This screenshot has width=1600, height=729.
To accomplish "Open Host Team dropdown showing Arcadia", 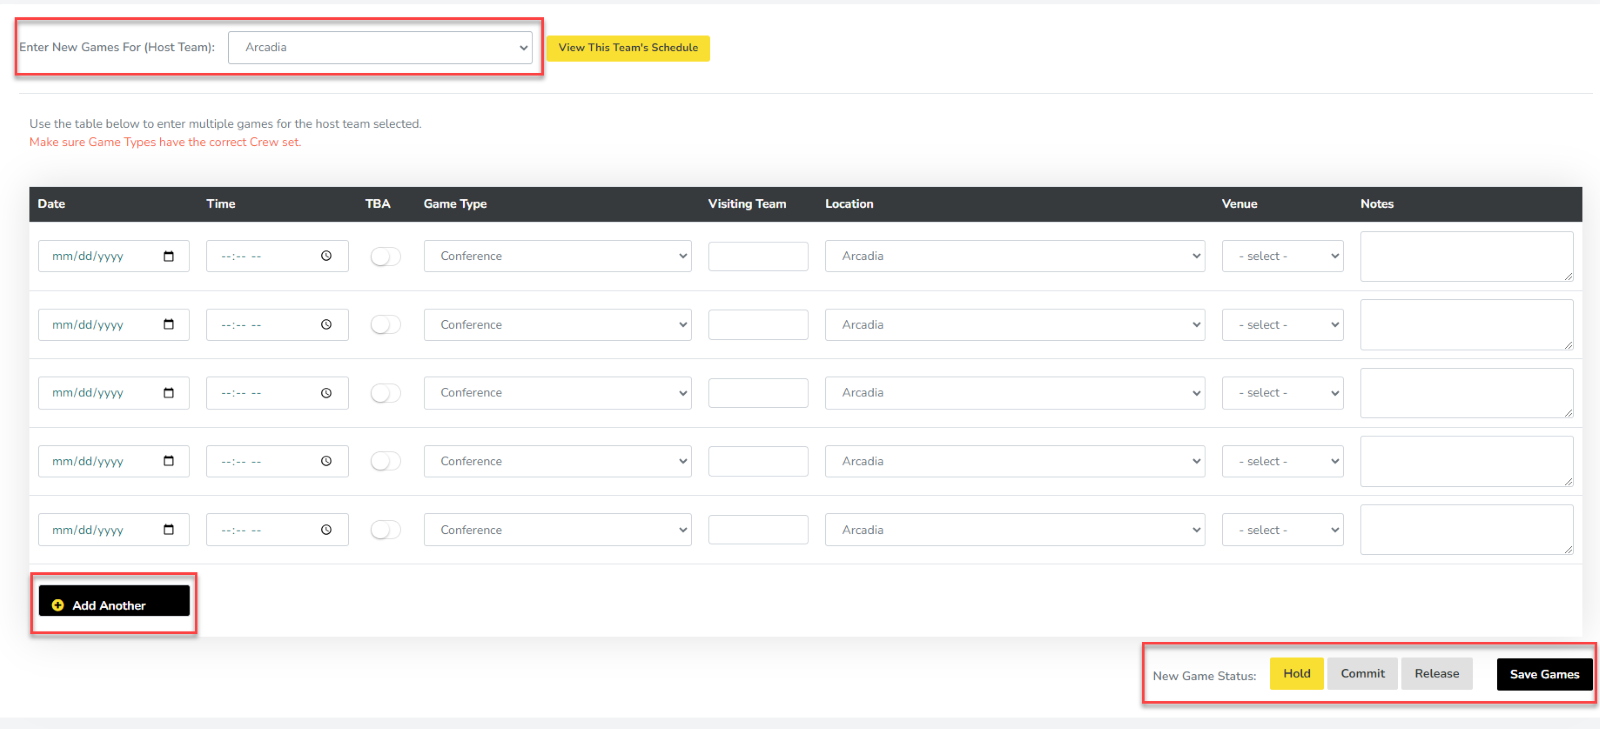I will 380,47.
